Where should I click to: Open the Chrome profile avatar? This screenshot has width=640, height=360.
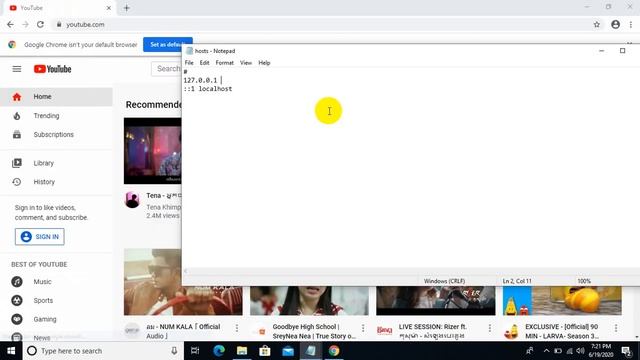pyautogui.click(x=616, y=24)
